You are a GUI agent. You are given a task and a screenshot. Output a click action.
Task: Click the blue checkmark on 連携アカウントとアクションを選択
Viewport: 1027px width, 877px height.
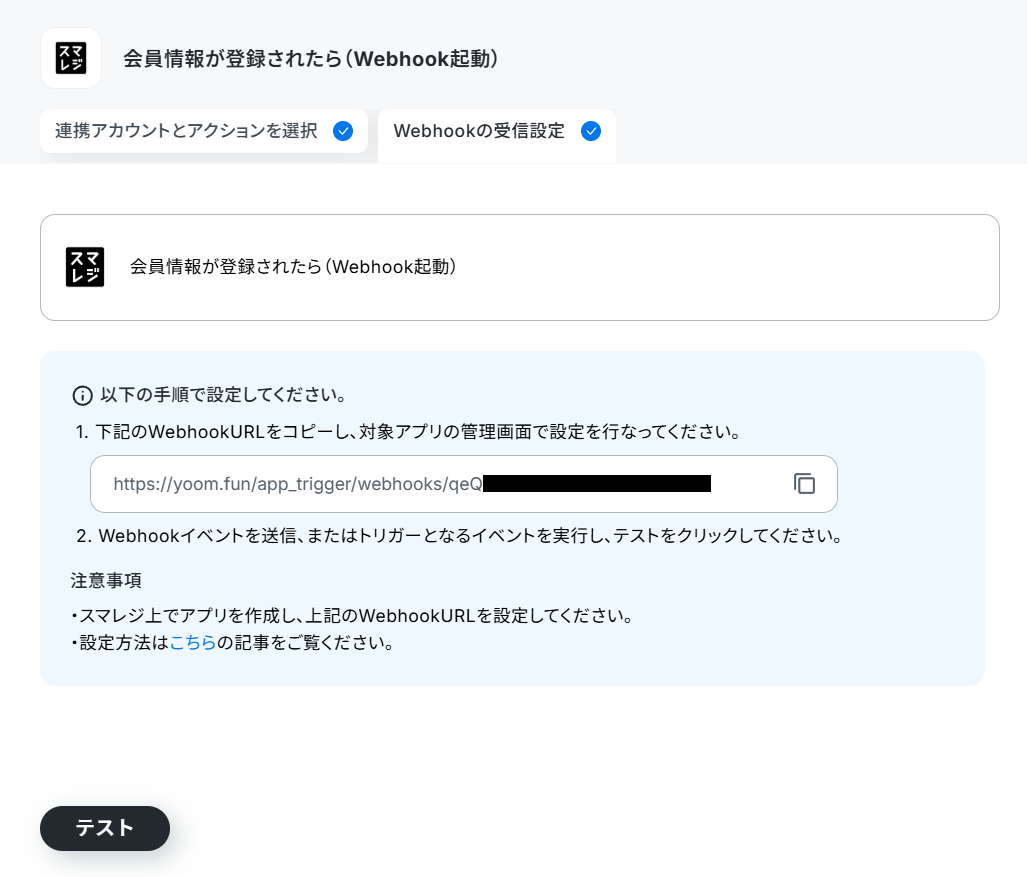click(343, 131)
